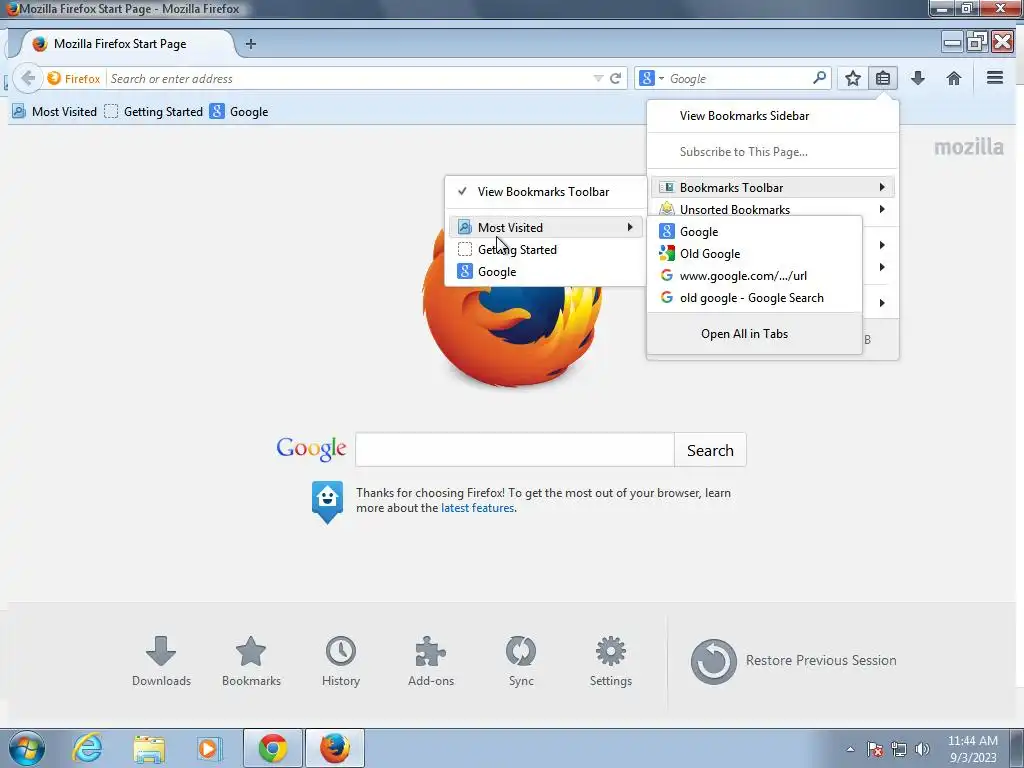Open new tab with plus icon
The image size is (1024, 768).
tap(251, 44)
